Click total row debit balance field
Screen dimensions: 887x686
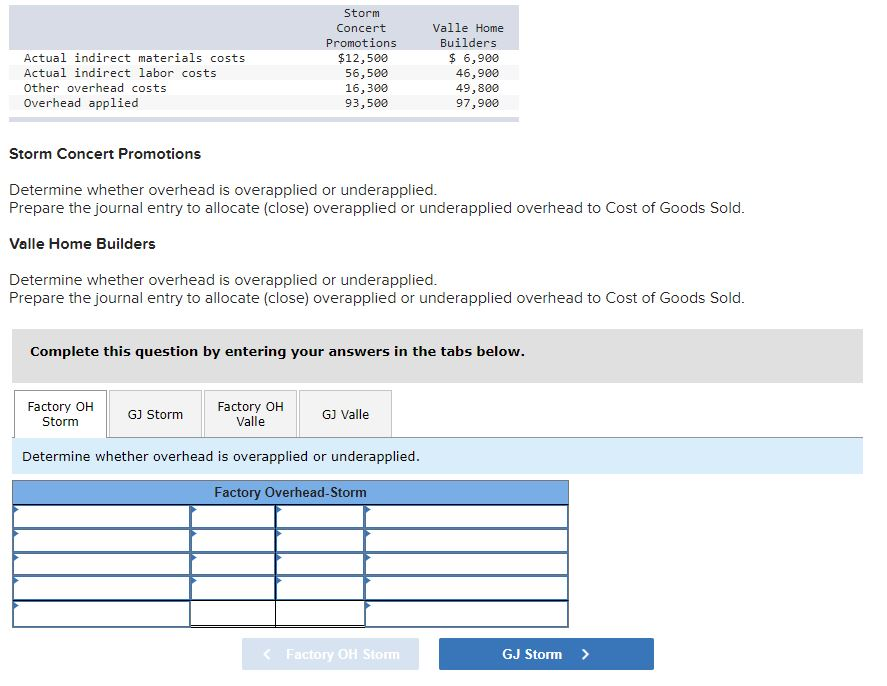(x=233, y=614)
